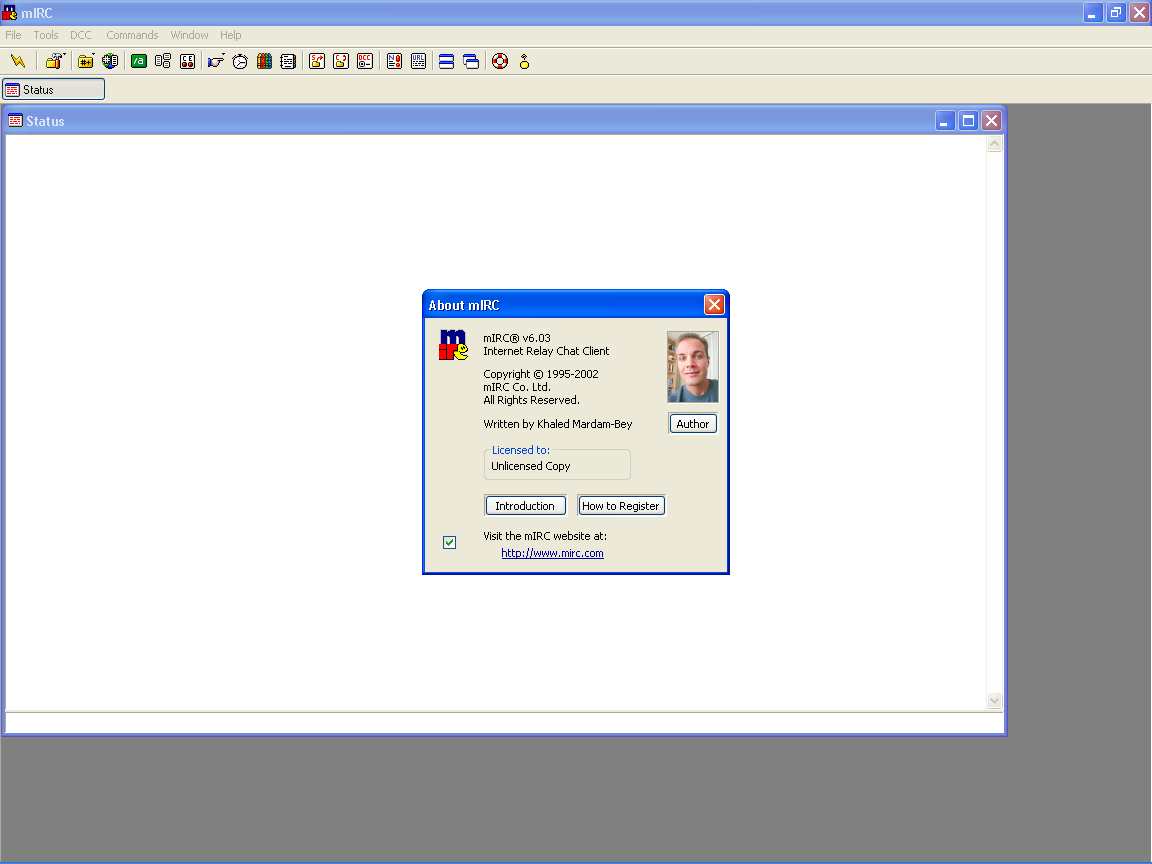Click the Introduction button
1152x864 pixels.
click(525, 505)
